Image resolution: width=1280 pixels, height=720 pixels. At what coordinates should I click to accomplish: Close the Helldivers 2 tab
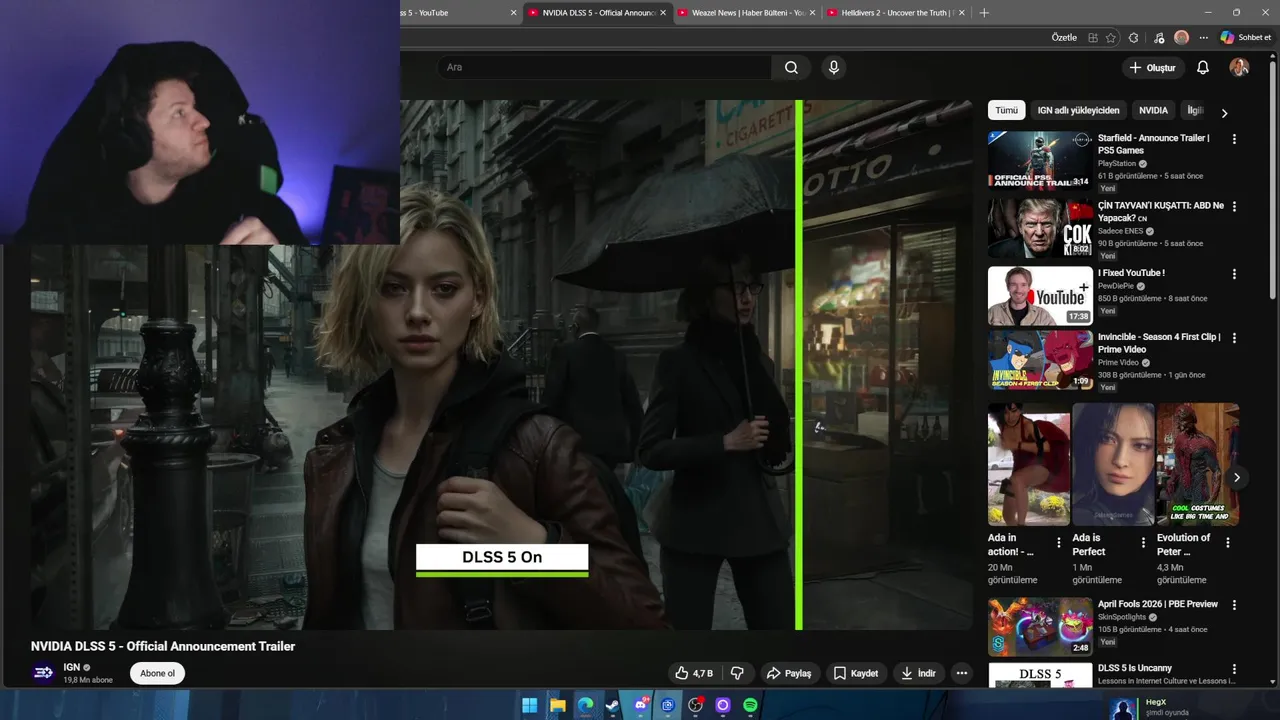point(962,13)
